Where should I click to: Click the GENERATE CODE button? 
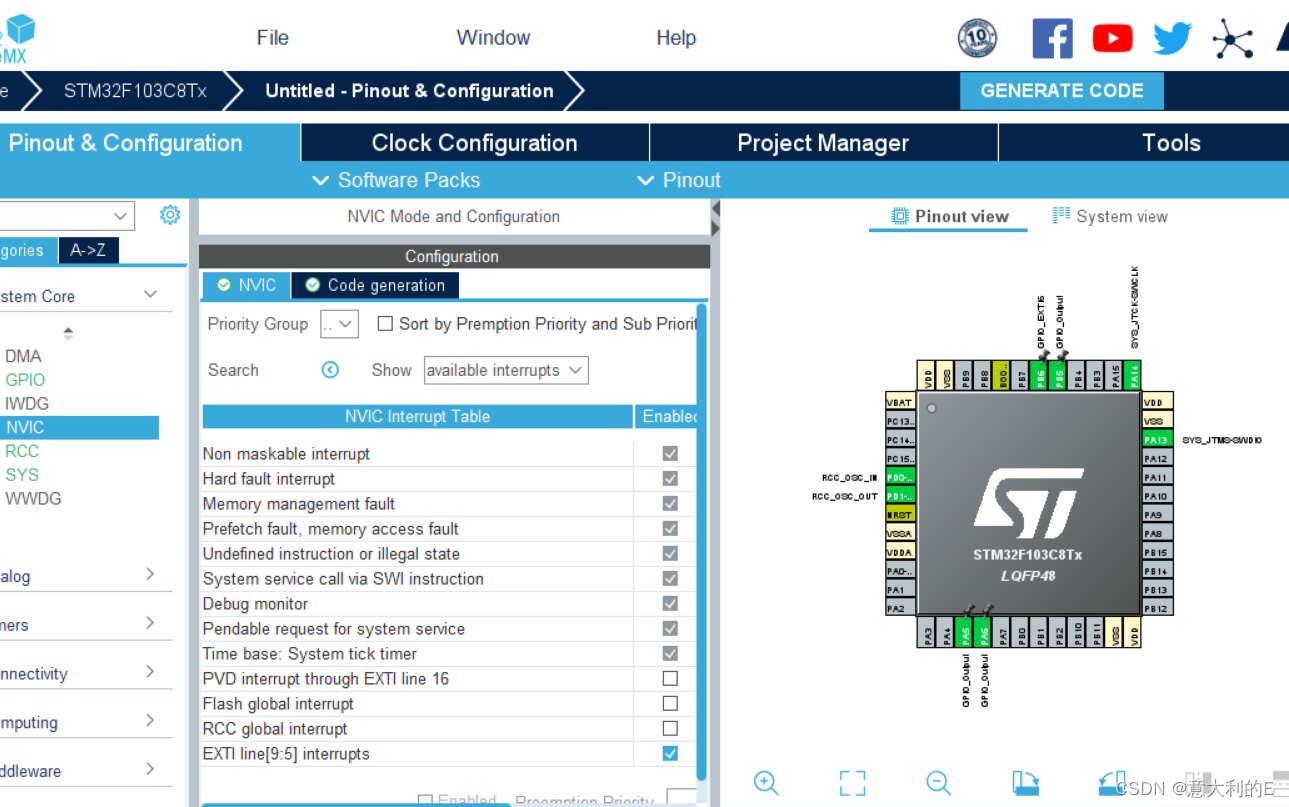click(x=1062, y=90)
